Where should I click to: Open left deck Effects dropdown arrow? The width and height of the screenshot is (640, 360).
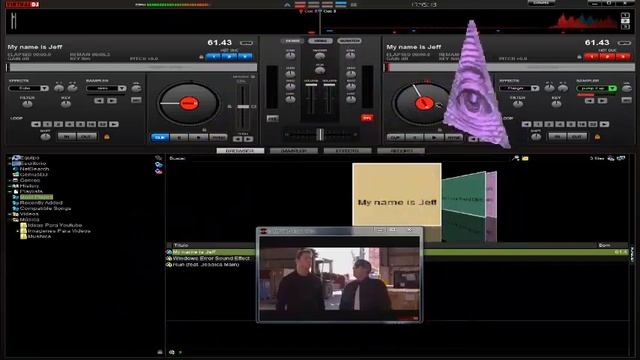(44, 88)
